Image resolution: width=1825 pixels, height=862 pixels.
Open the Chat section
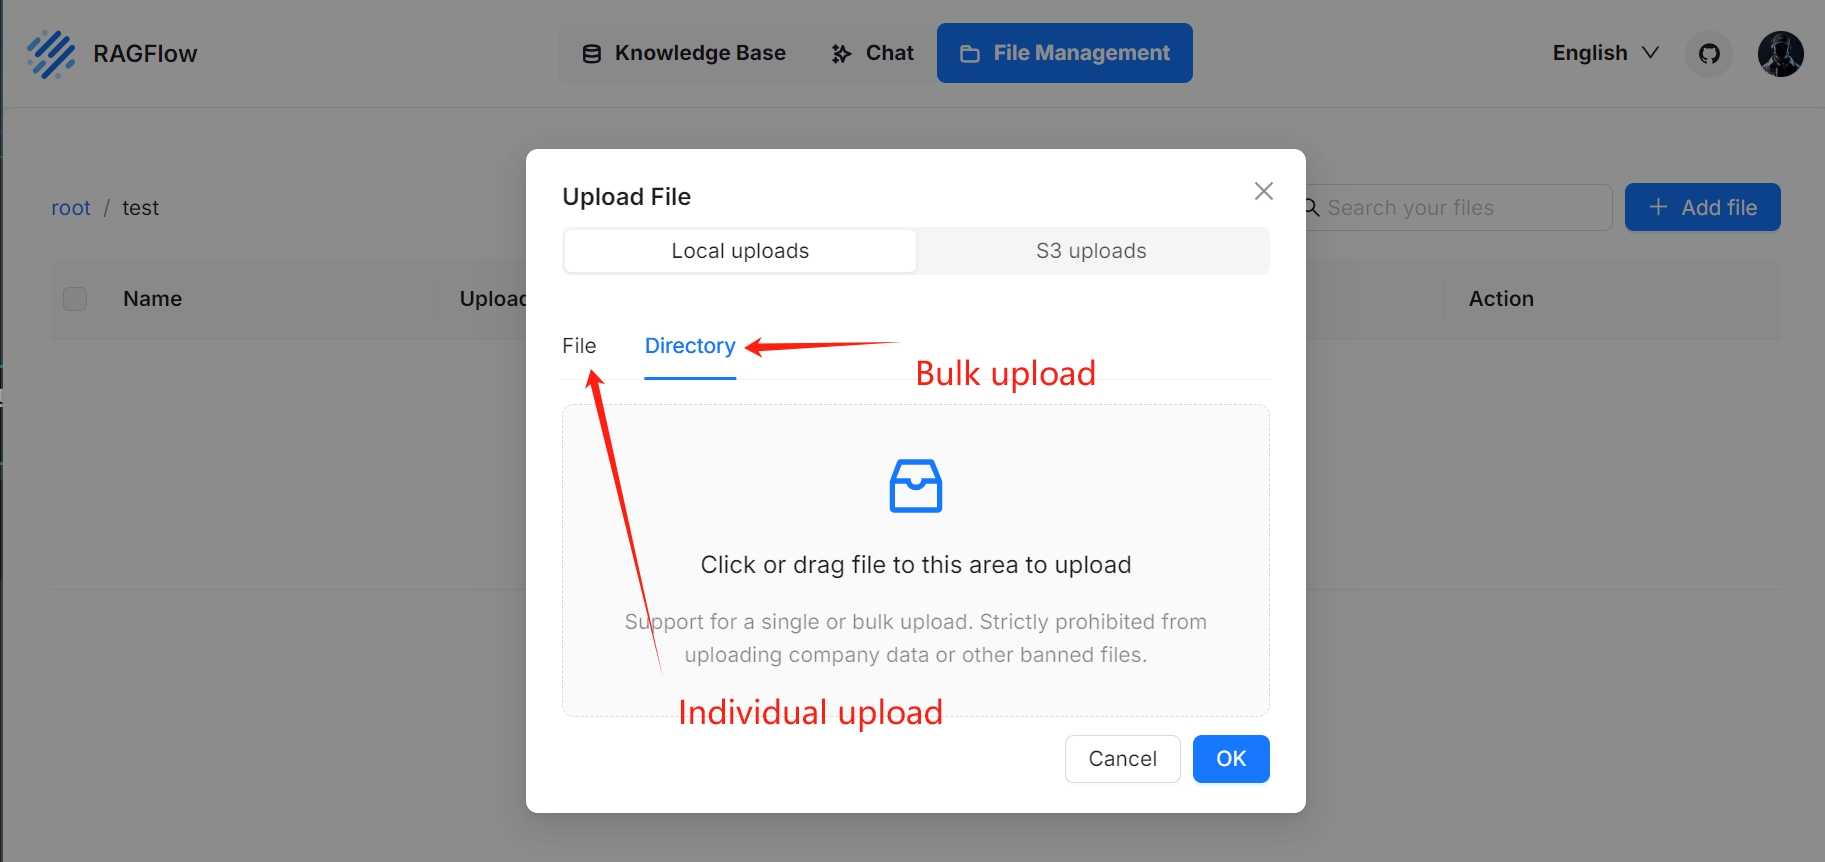coord(888,53)
